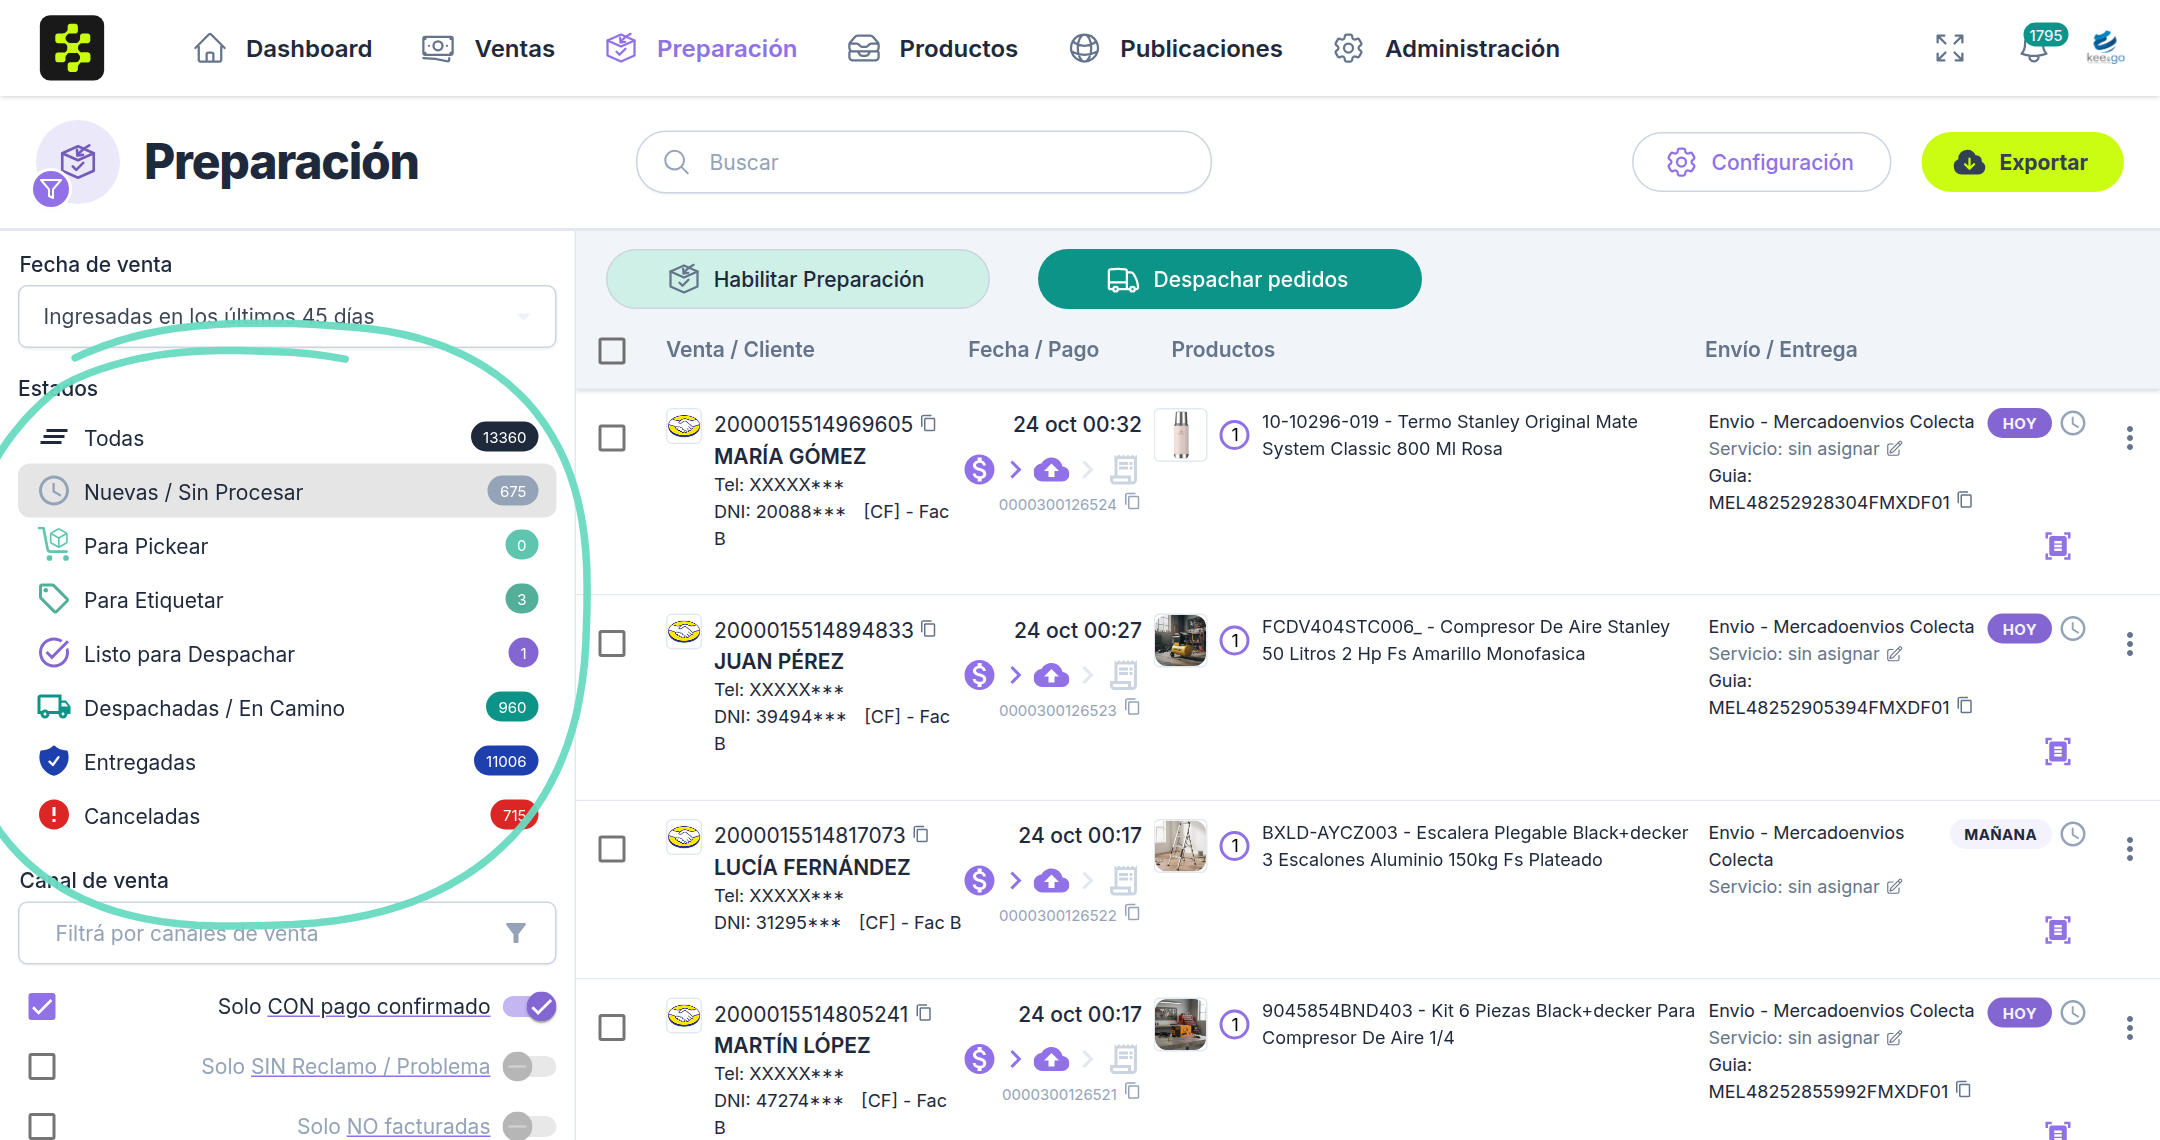Copy order number 2000015514969605
2160x1140 pixels.
[x=929, y=423]
